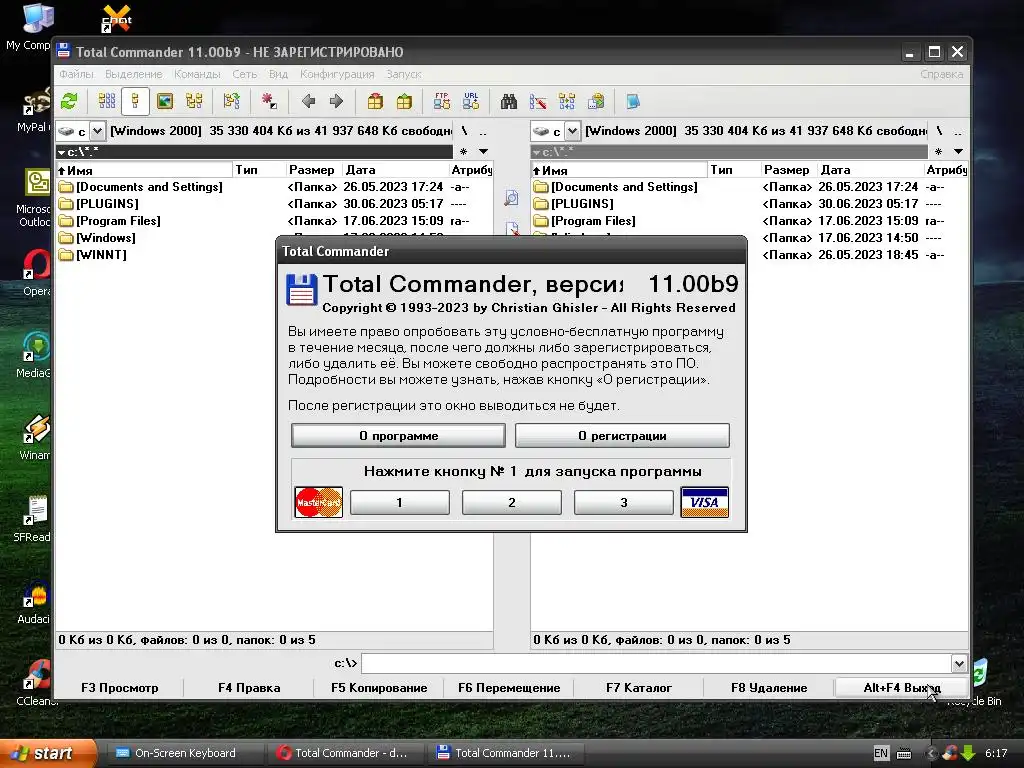Click the 'О регистрации' button
The width and height of the screenshot is (1024, 768).
pyautogui.click(x=622, y=436)
